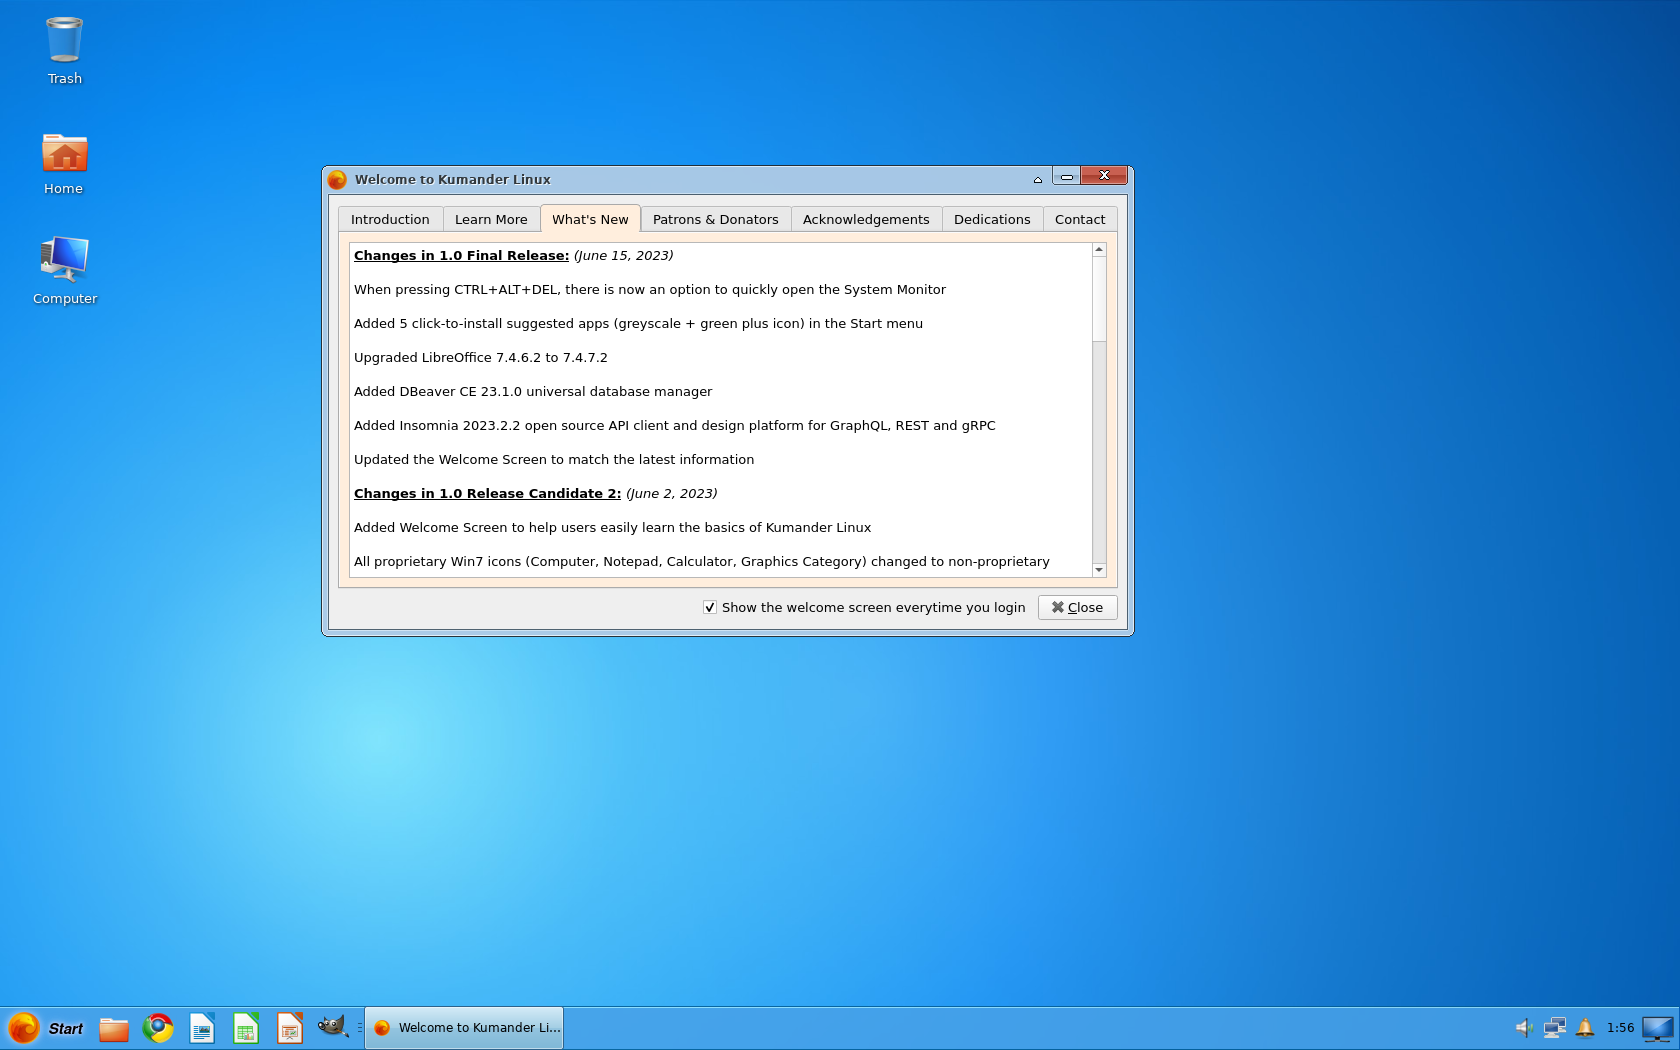
Task: Click the Updated the Welcome Screen line
Action: pyautogui.click(x=554, y=460)
